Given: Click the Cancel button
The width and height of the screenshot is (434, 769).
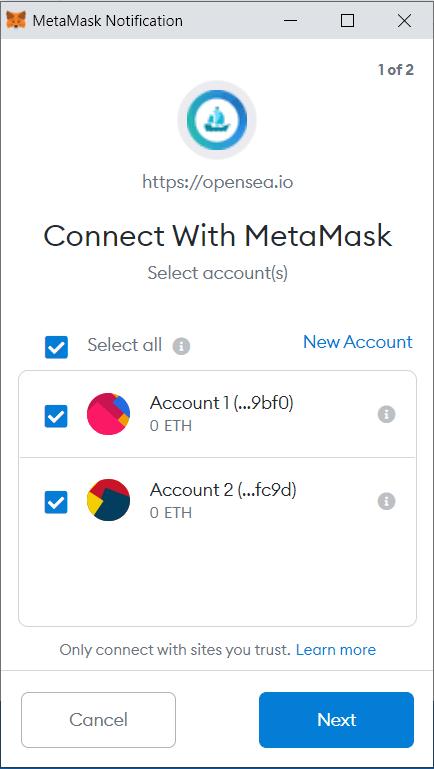Looking at the screenshot, I should point(99,720).
